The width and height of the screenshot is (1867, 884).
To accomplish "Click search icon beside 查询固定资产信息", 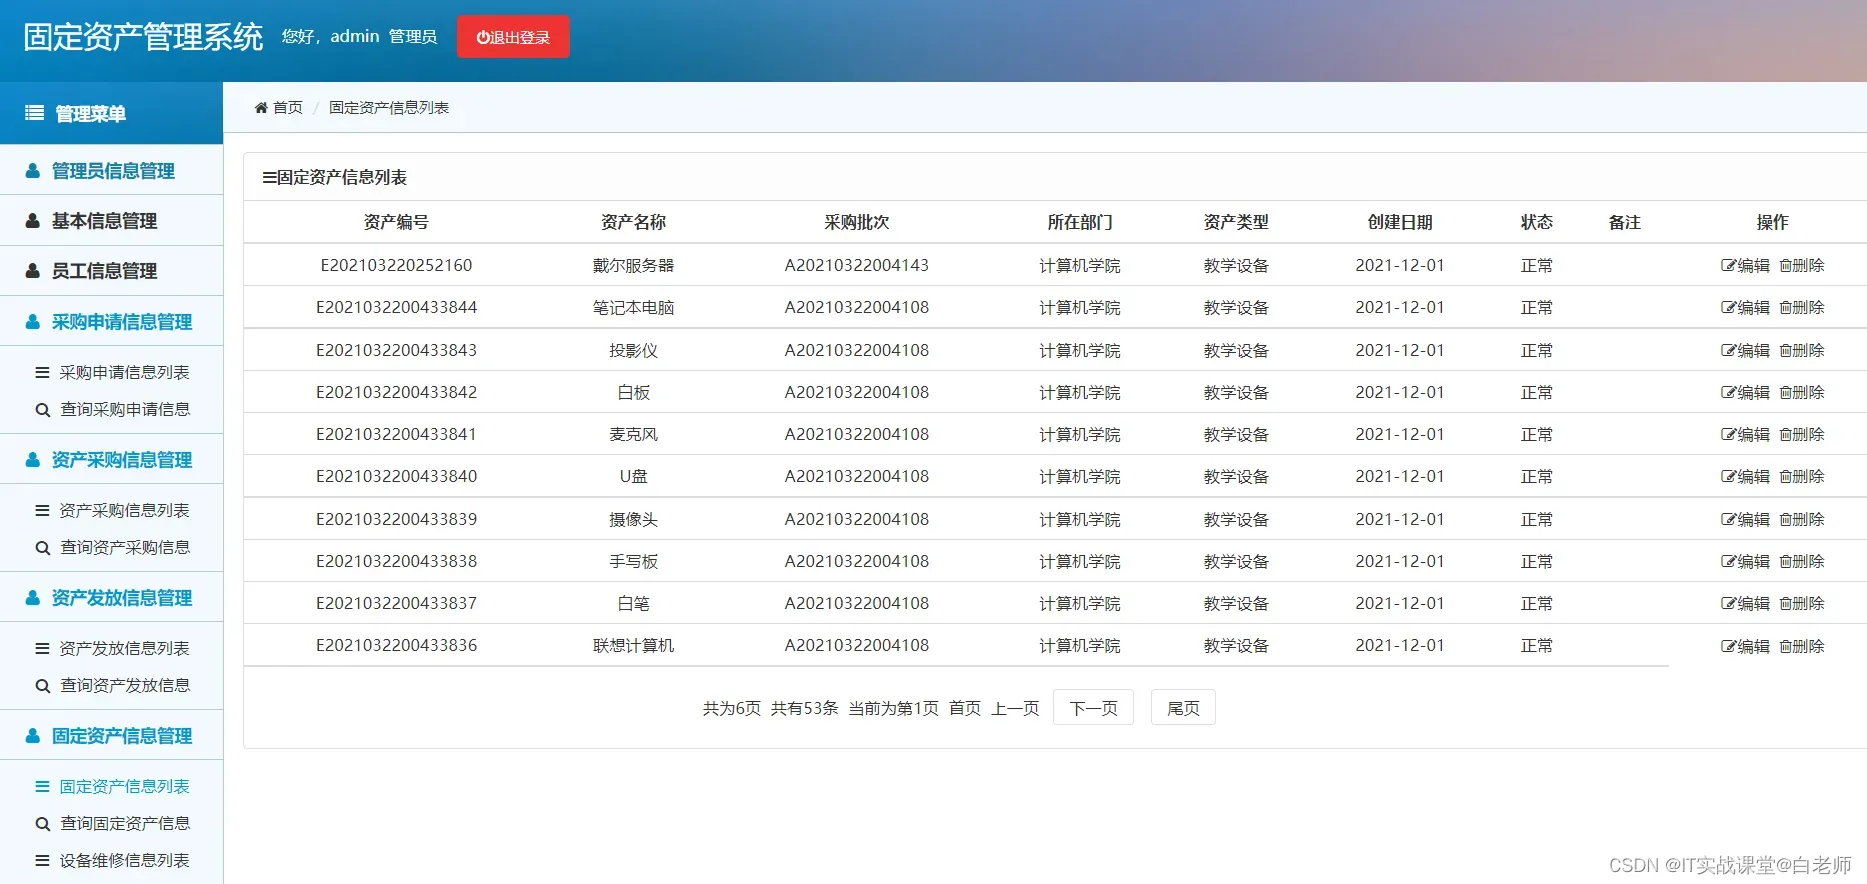I will pyautogui.click(x=42, y=824).
